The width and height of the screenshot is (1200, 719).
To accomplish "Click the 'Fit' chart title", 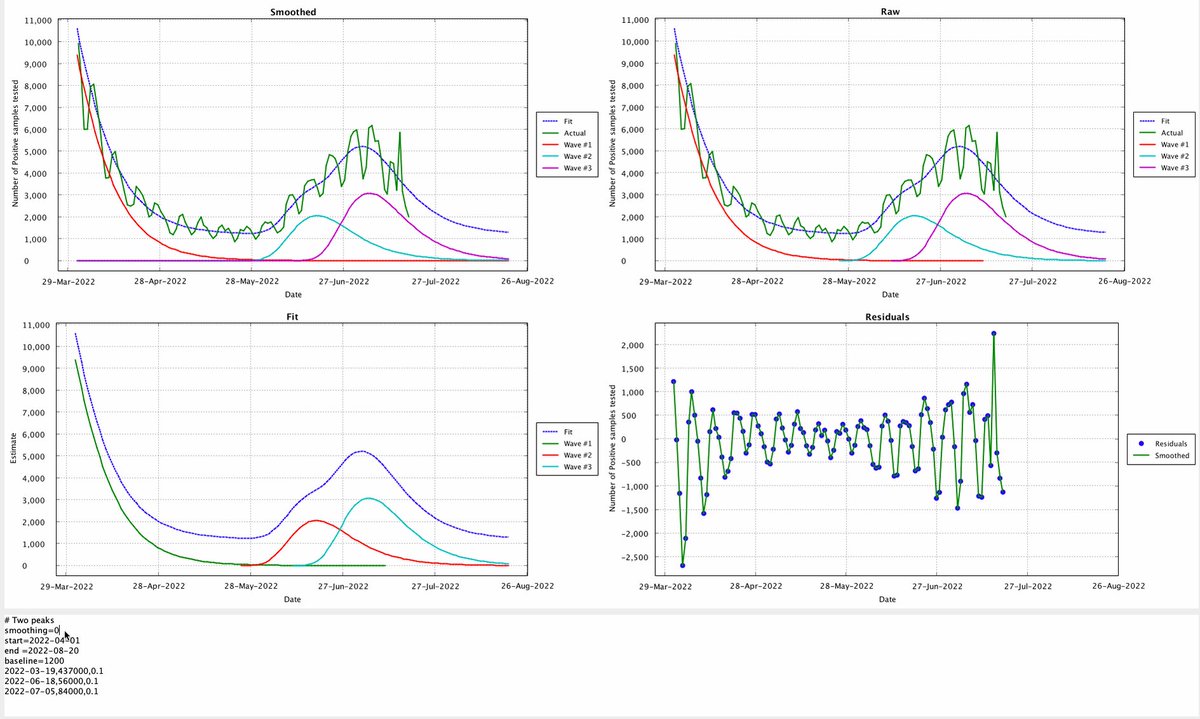I will (x=292, y=316).
